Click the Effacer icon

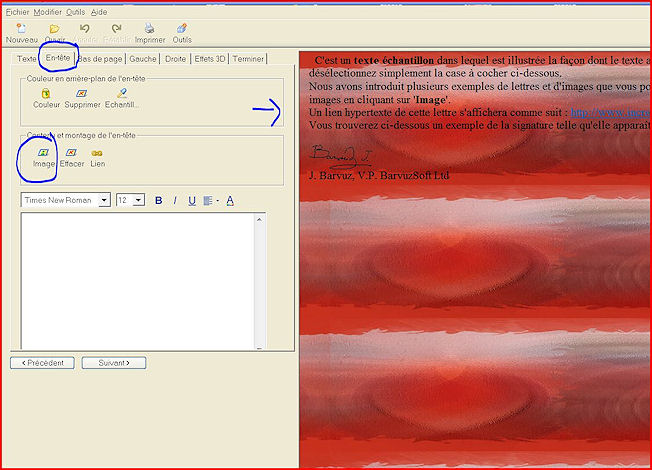point(72,153)
